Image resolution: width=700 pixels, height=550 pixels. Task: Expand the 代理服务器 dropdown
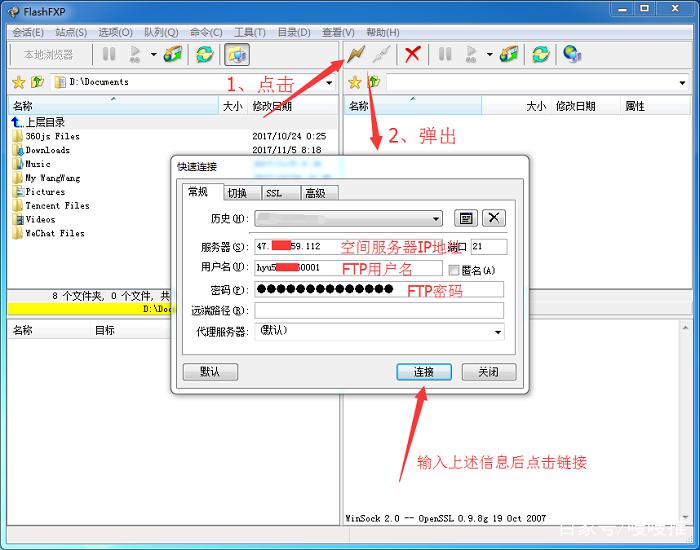tap(498, 332)
